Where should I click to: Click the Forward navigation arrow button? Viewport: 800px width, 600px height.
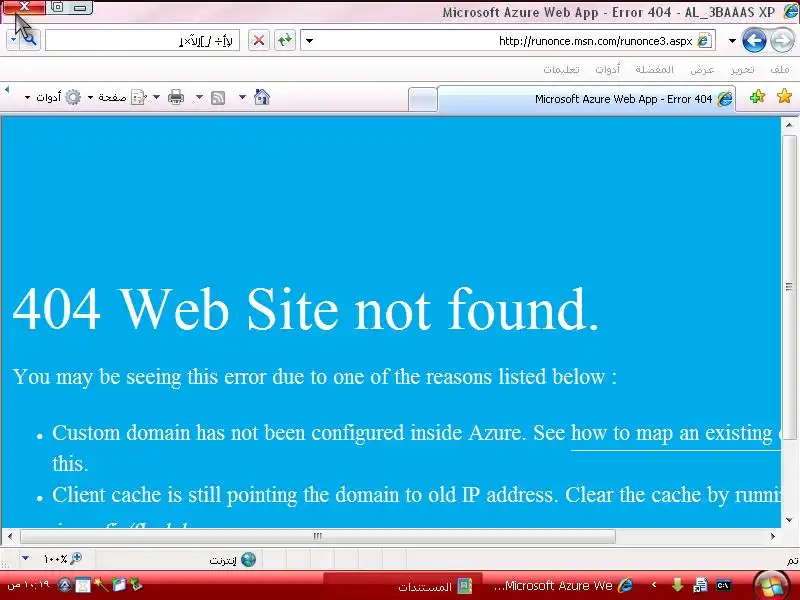point(783,41)
